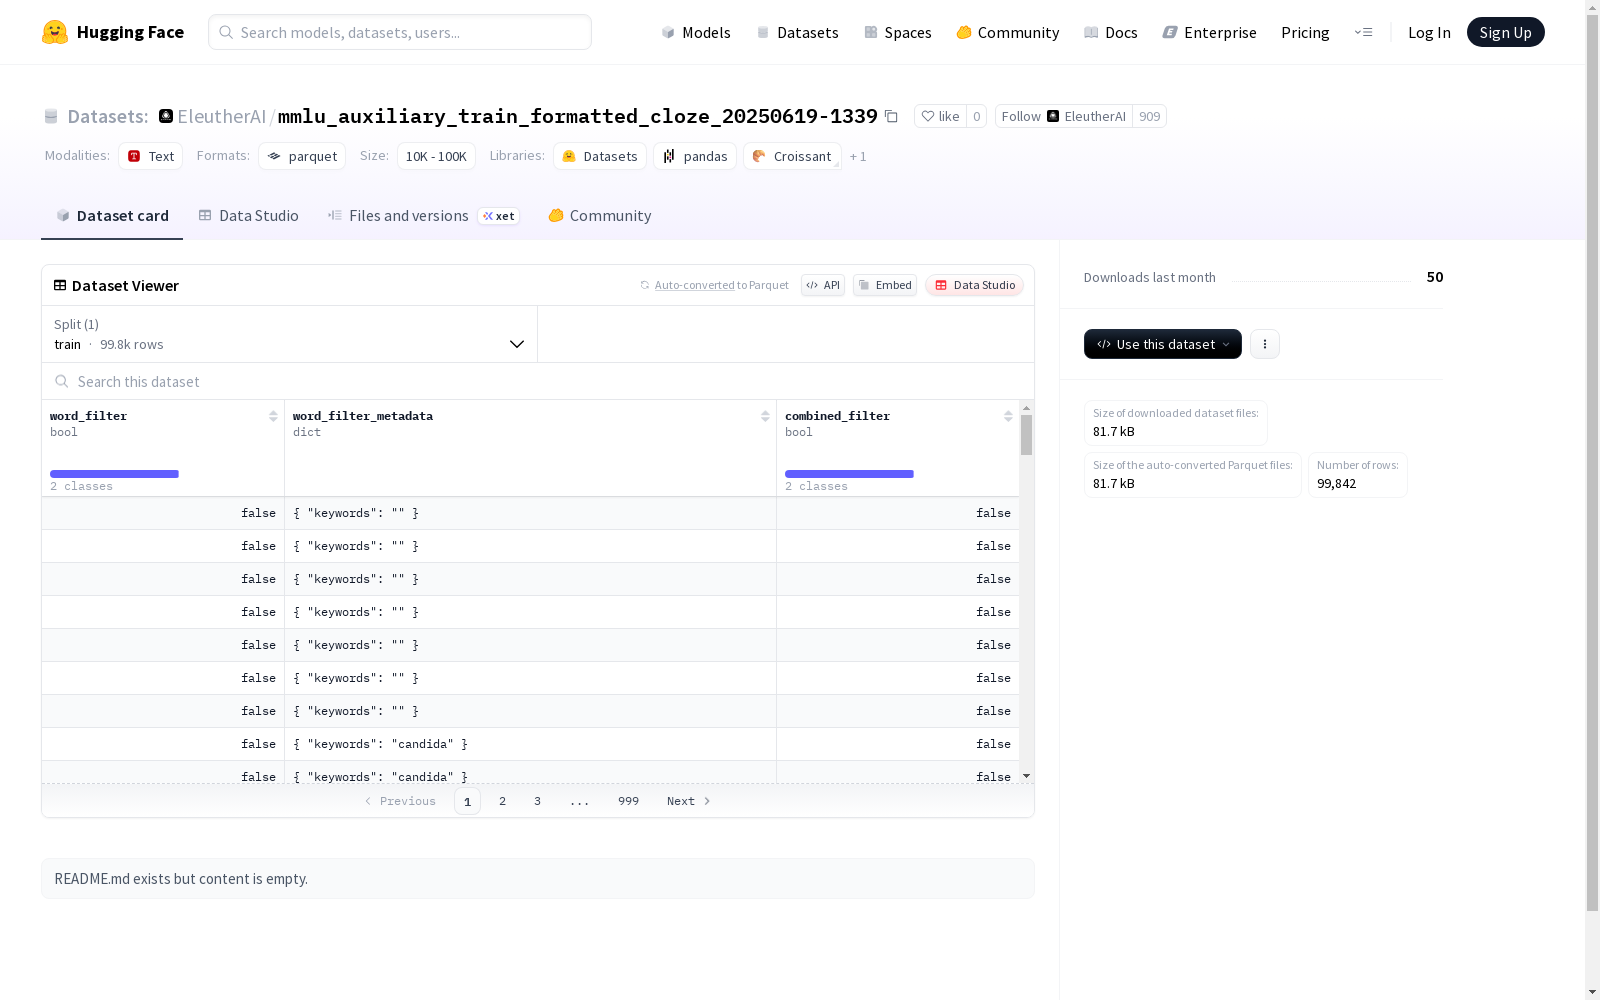The image size is (1600, 1000).
Task: Focus the Search this dataset field
Action: point(538,381)
